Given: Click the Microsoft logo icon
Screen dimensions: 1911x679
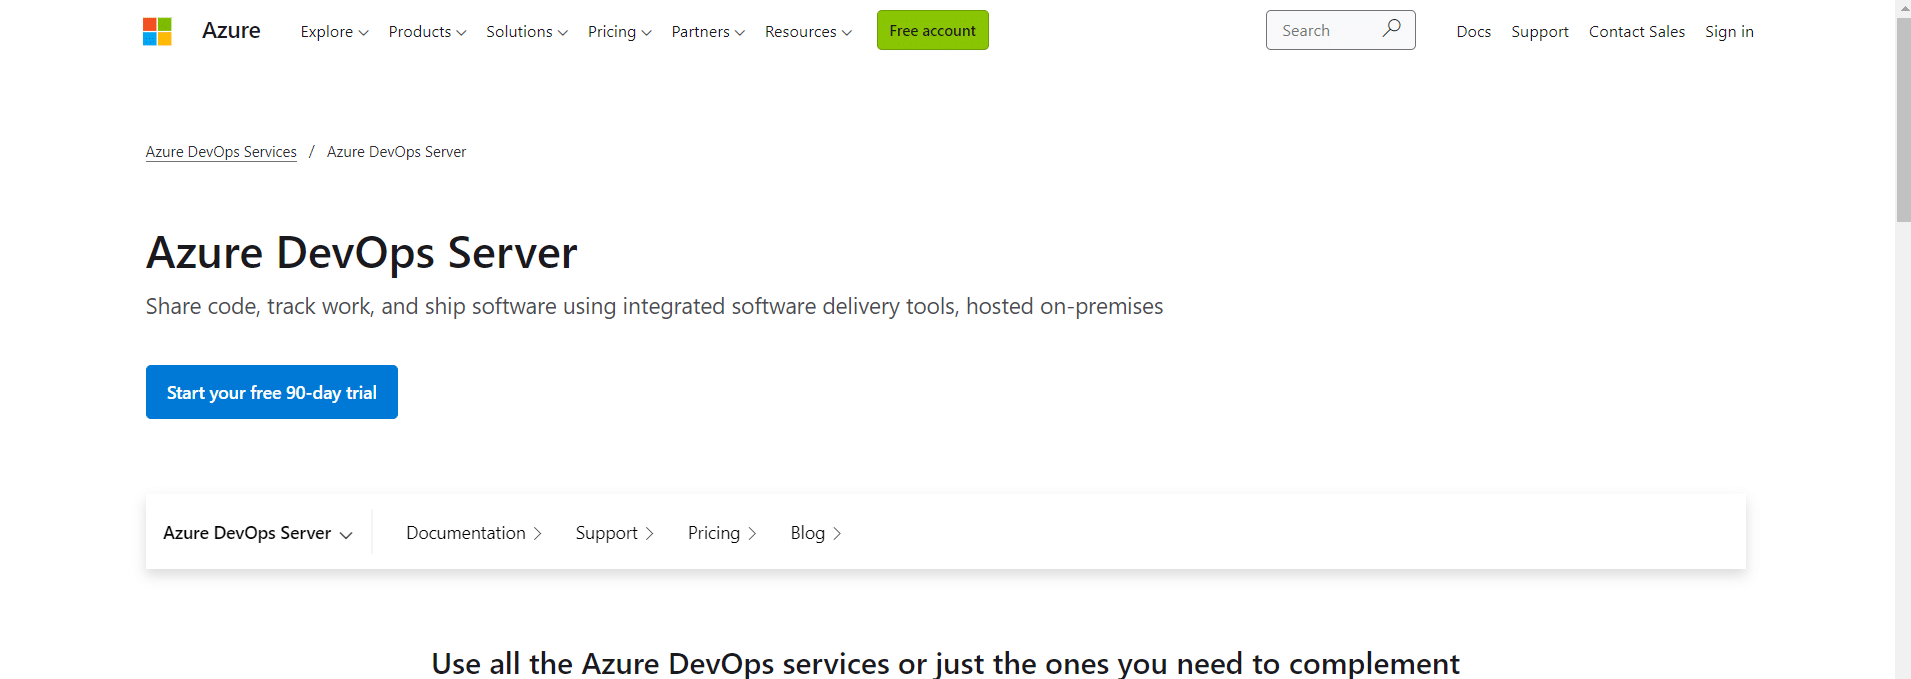Looking at the screenshot, I should [157, 31].
